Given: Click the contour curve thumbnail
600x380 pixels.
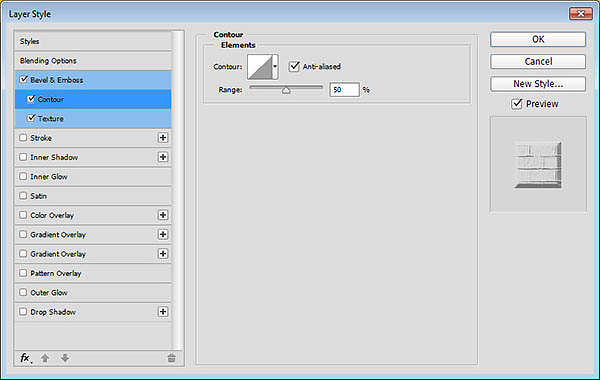Looking at the screenshot, I should coord(260,67).
